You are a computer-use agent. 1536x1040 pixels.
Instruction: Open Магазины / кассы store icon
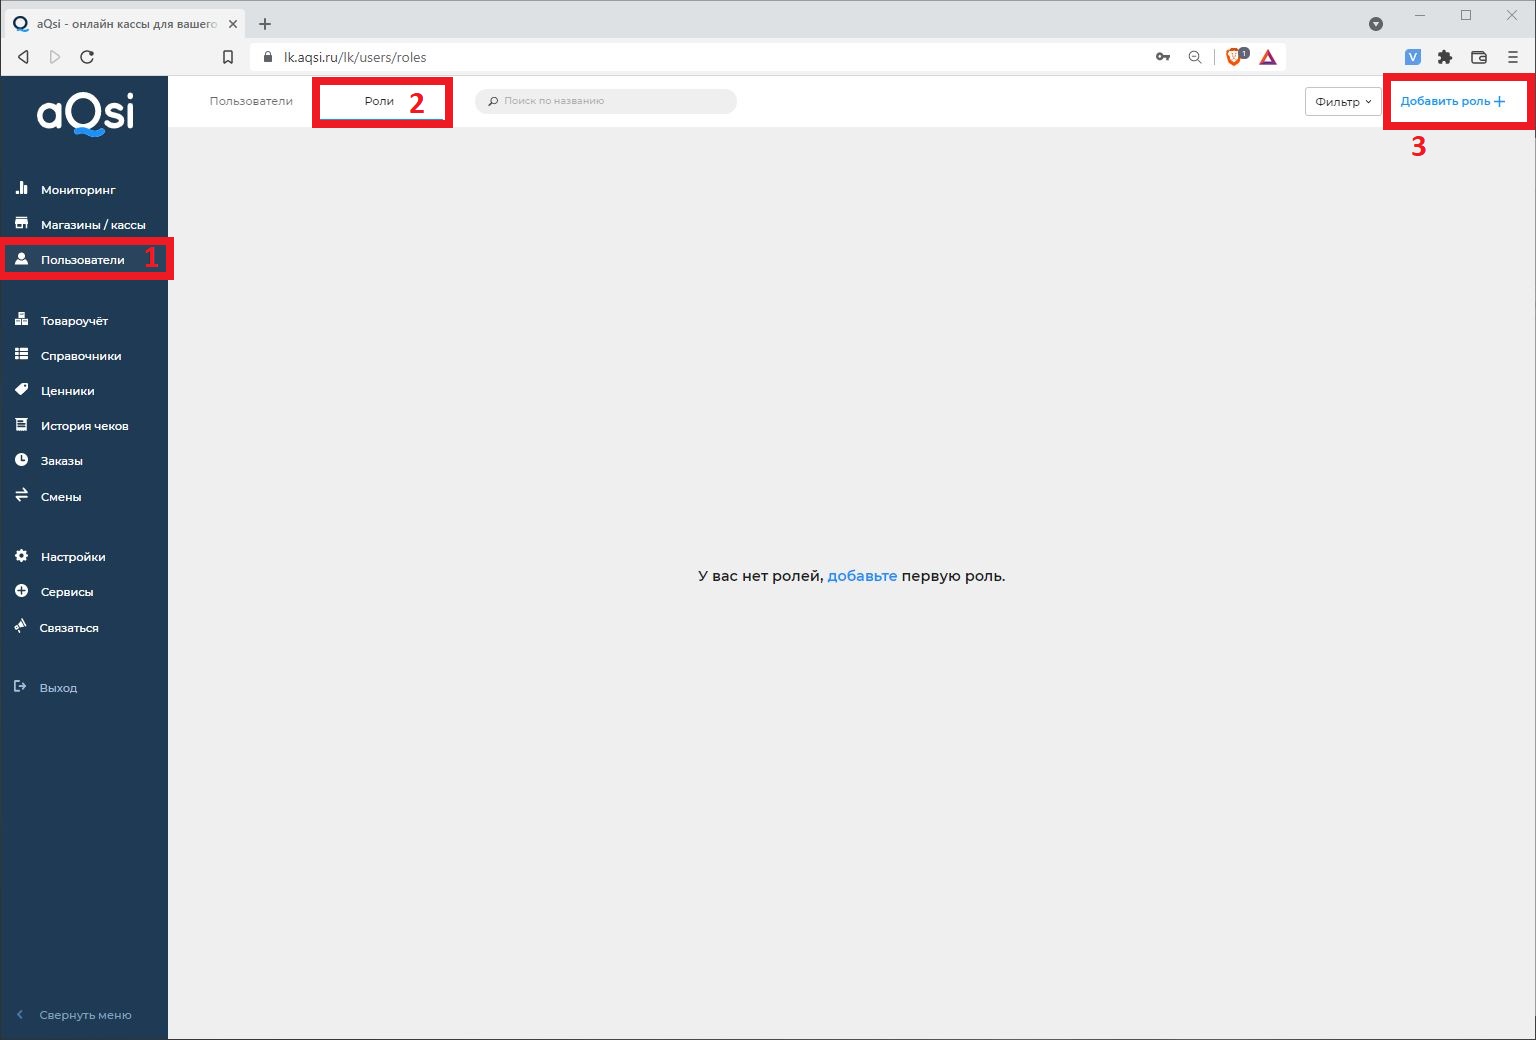(21, 224)
